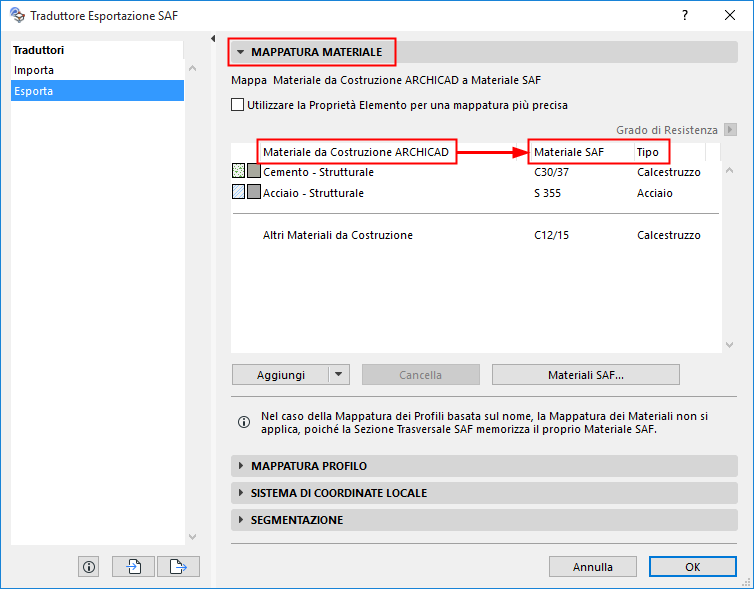This screenshot has width=754, height=589.
Task: Click Calcestruzzo type for Cemento - Strutturale
Action: [x=669, y=172]
